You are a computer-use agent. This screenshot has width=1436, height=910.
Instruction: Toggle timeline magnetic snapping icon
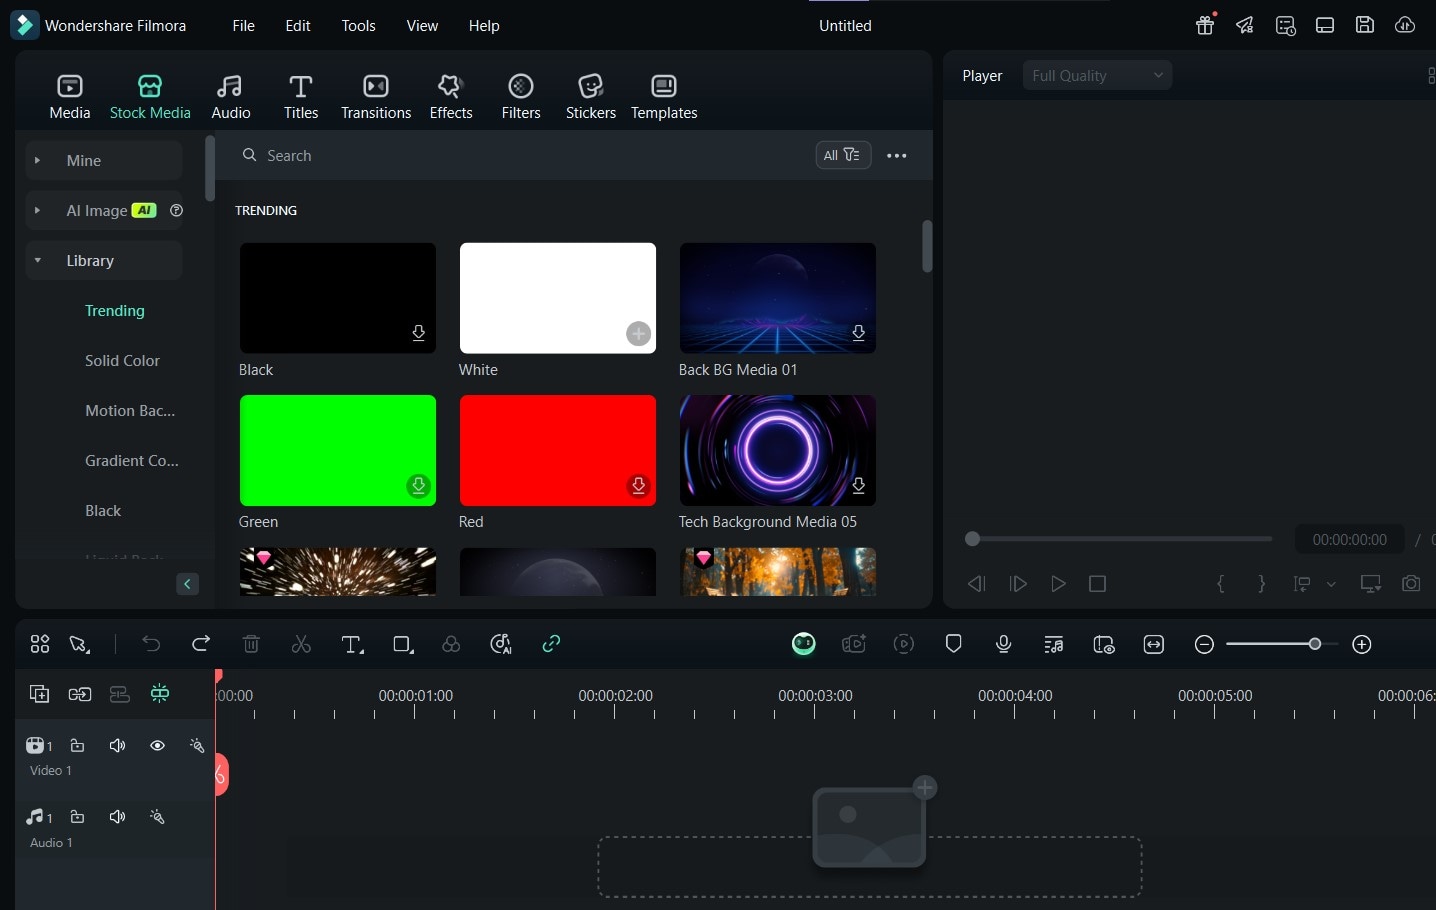click(x=160, y=694)
